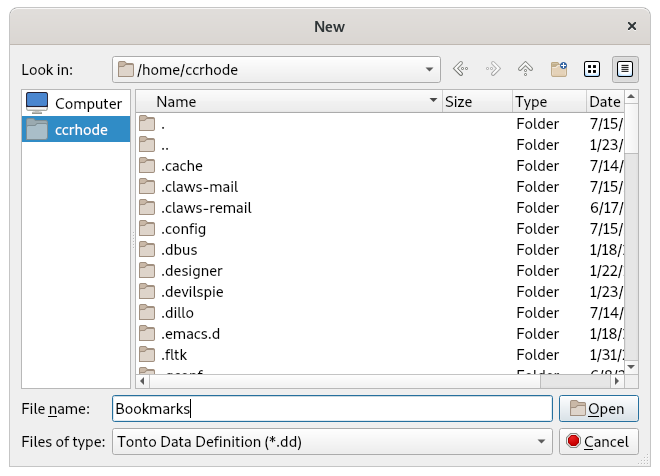The width and height of the screenshot is (660, 476).
Task: Click the horizontal scrollbar right arrow
Action: click(x=617, y=381)
